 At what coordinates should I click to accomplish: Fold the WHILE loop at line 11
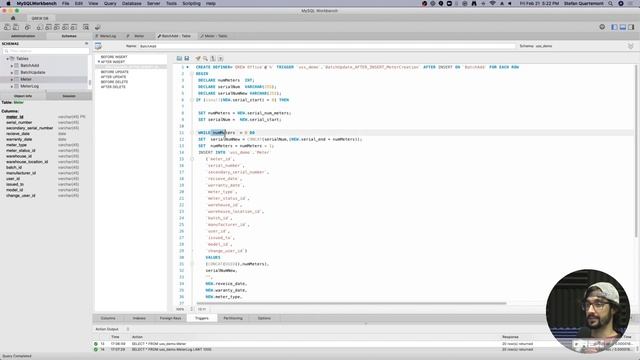point(192,133)
